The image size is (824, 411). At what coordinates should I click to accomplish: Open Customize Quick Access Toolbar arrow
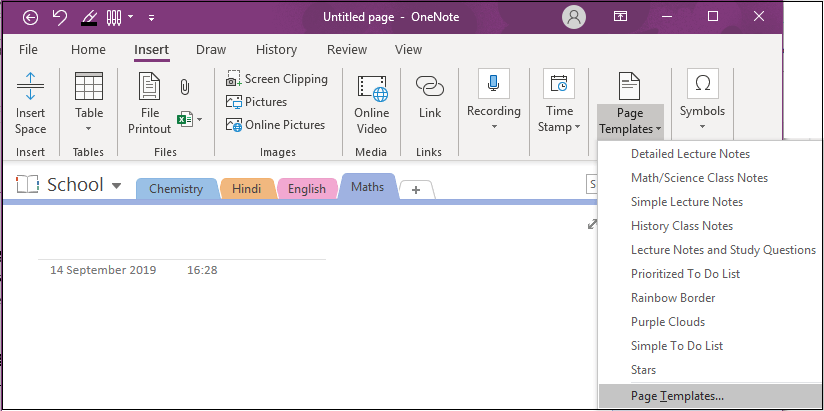(151, 18)
